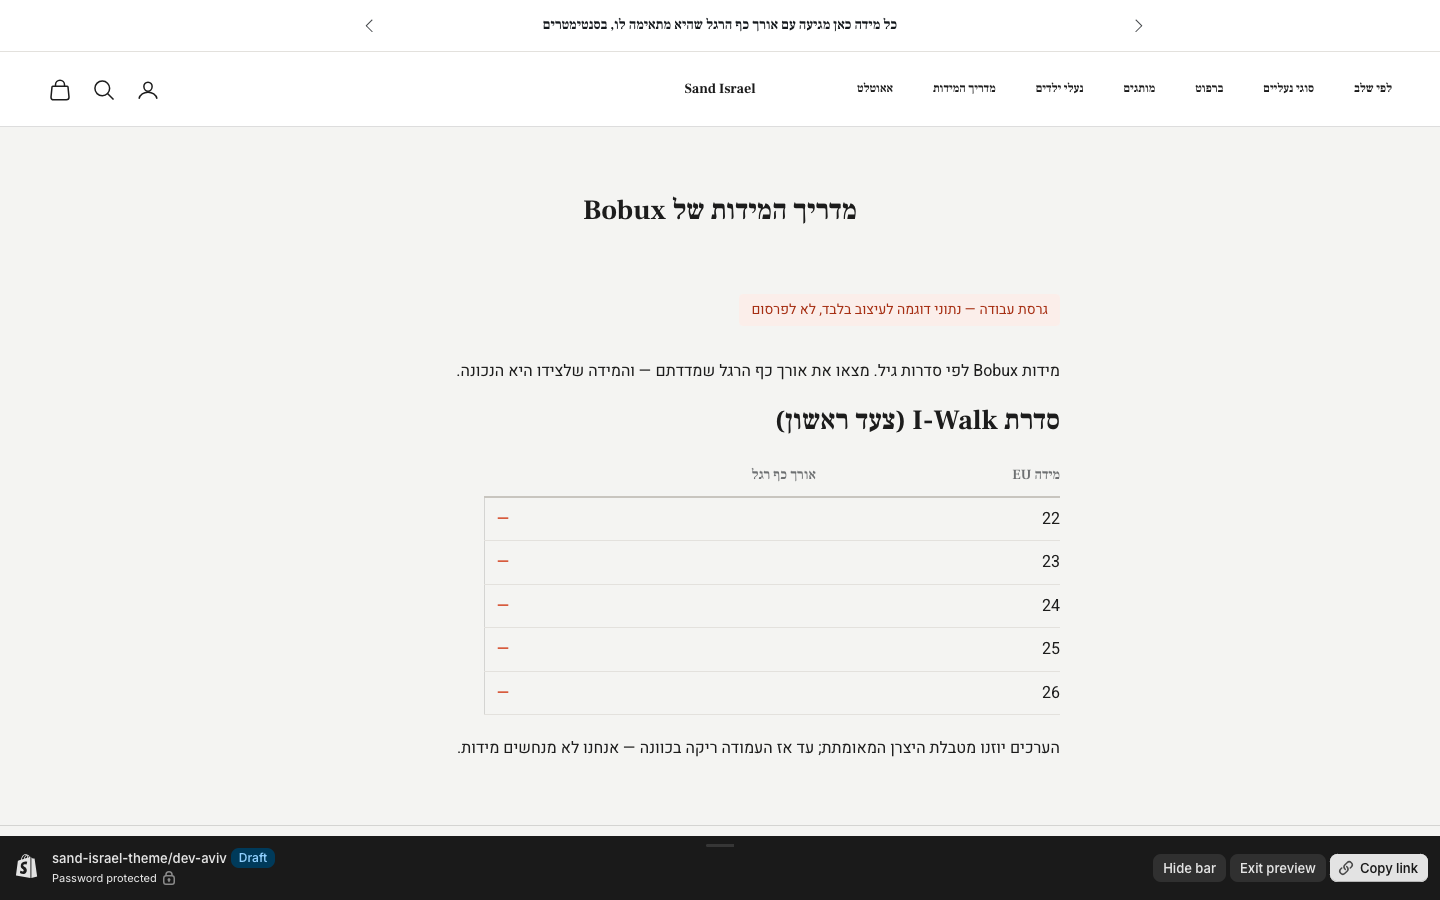Click the Copy link button

pos(1379,868)
